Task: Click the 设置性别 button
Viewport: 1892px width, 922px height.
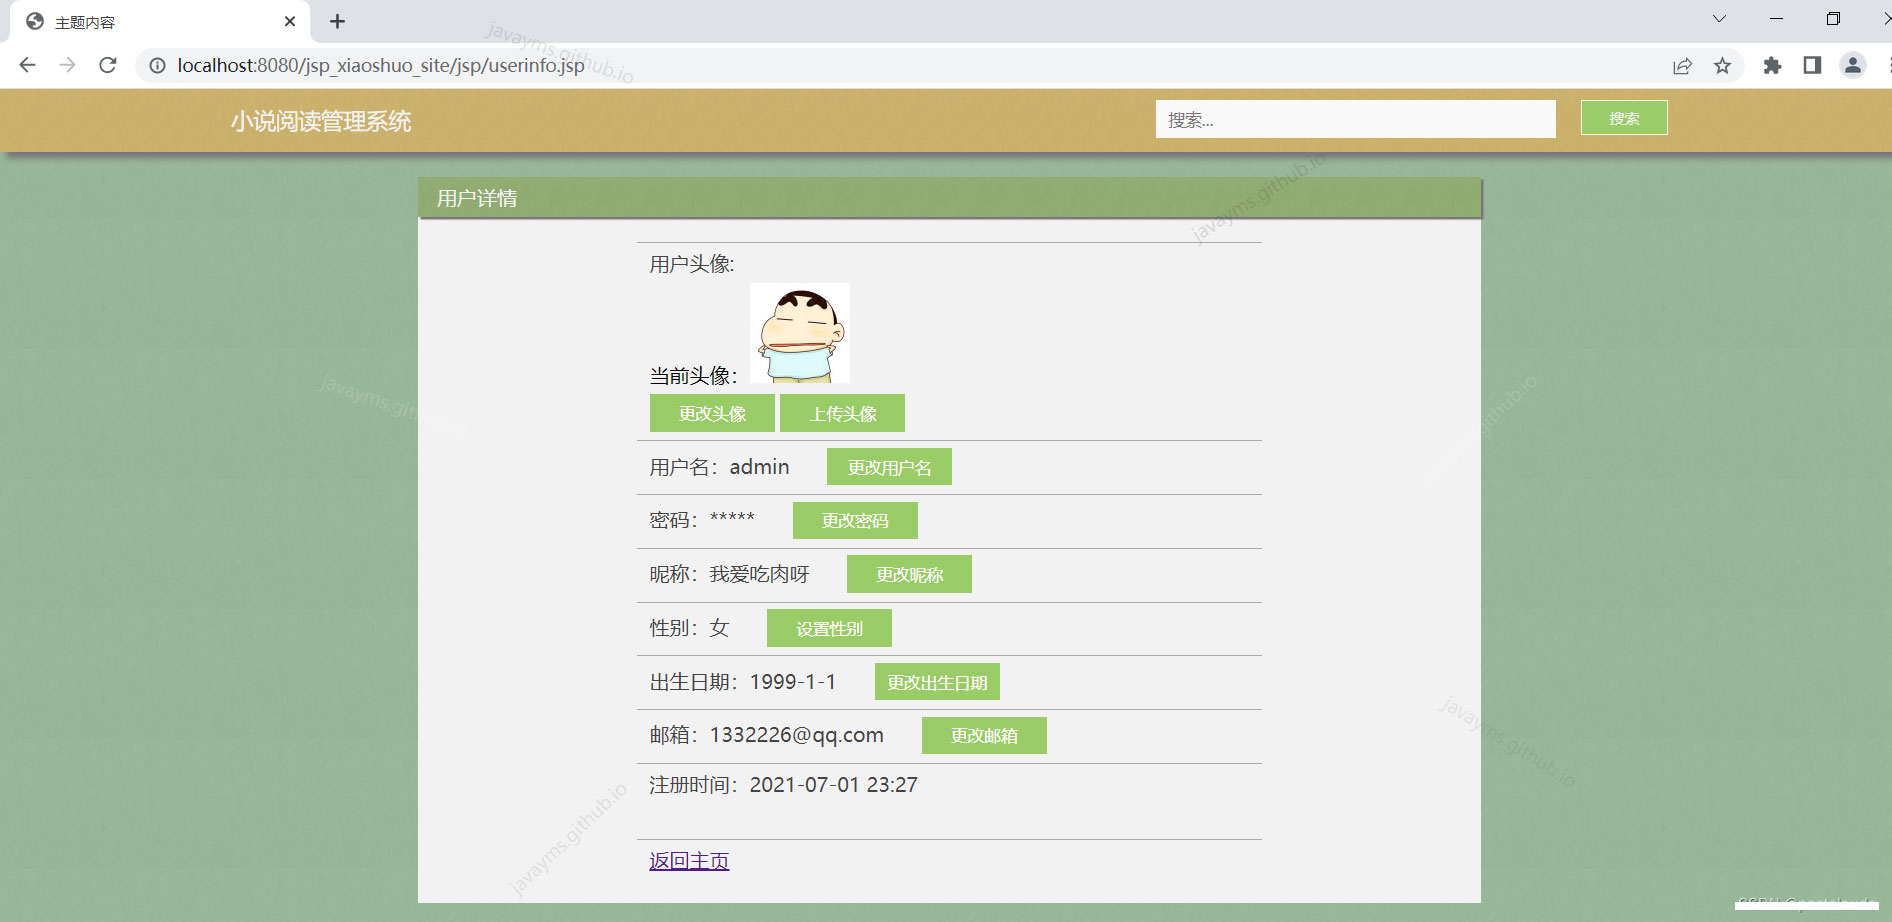Action: pos(828,627)
